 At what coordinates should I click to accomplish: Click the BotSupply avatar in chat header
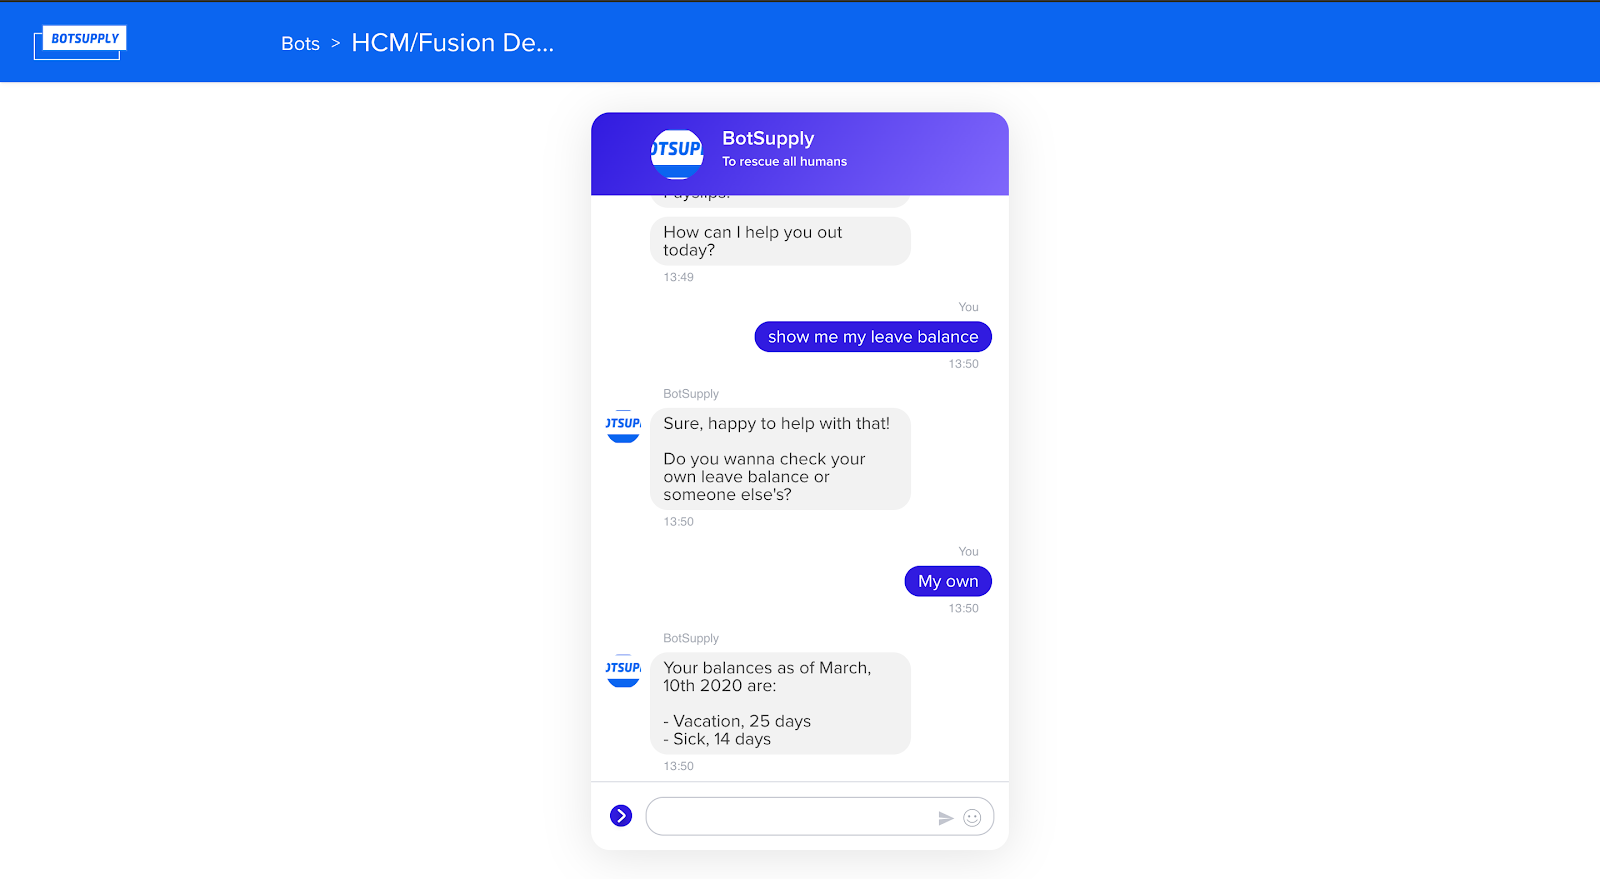tap(677, 154)
